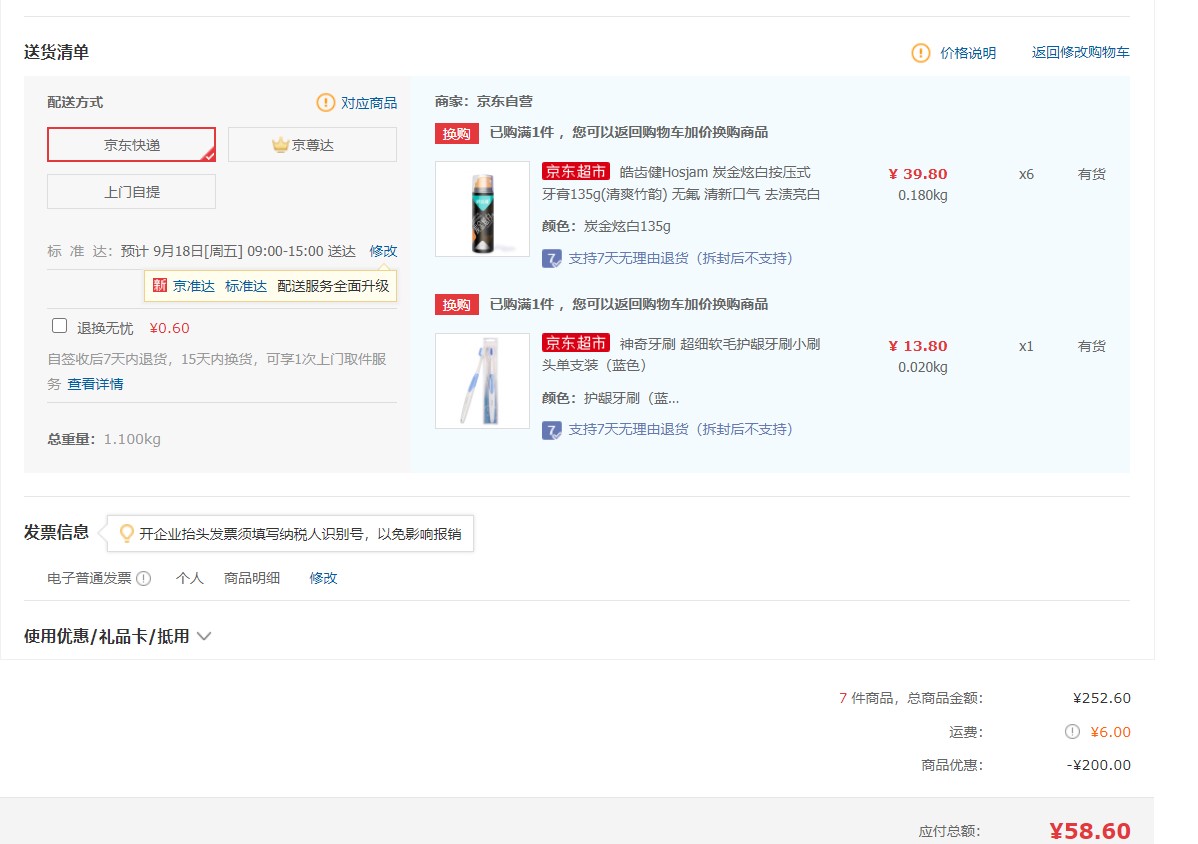The image size is (1198, 844).
Task: Click 7-day return icon for toothbrush
Action: coord(552,430)
